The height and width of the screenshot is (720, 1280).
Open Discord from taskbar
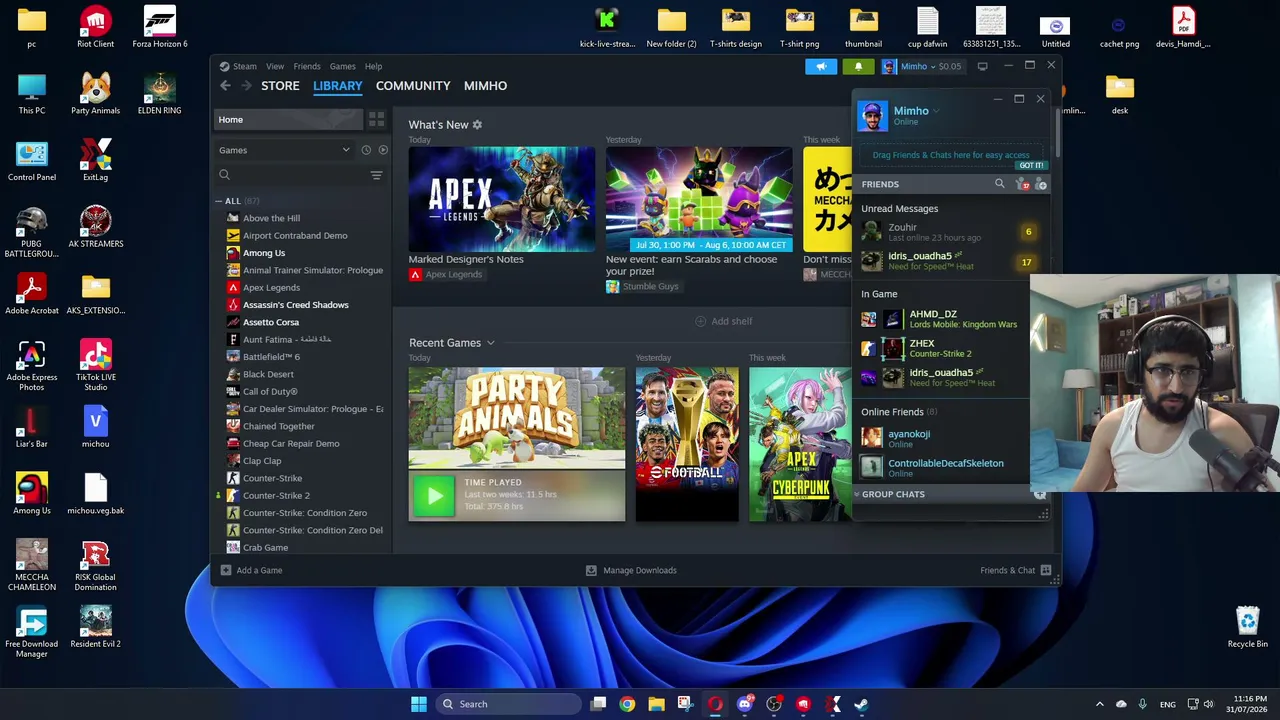[x=745, y=704]
